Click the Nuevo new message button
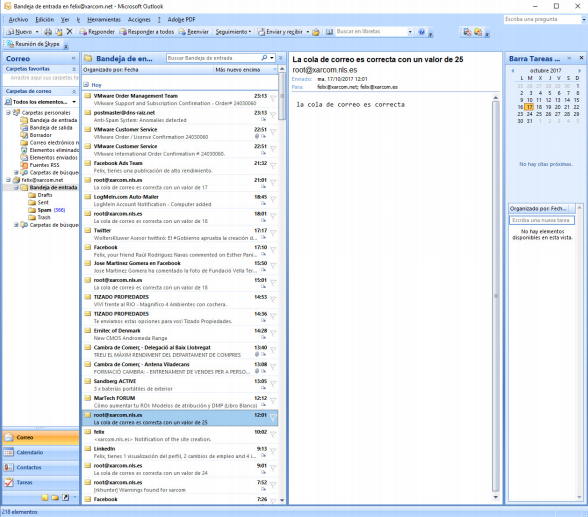 coord(19,32)
